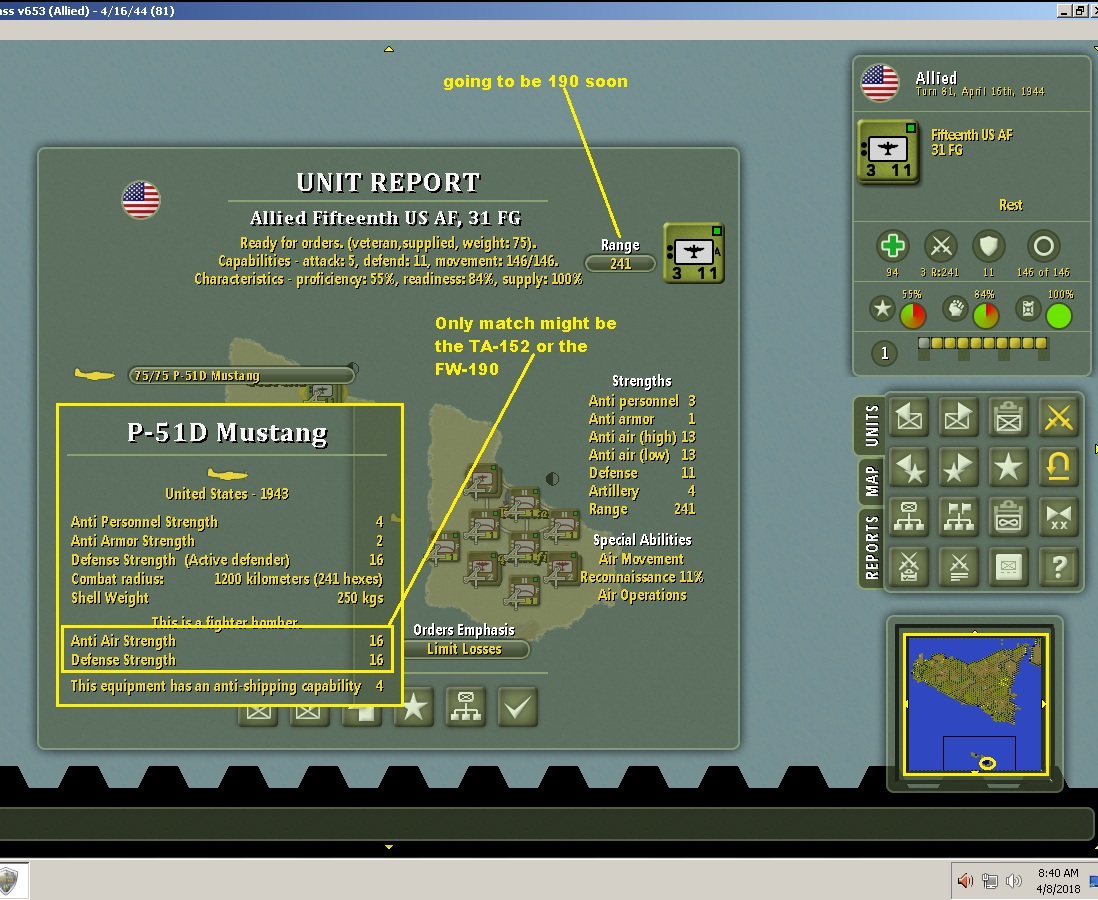Click the "Fifteenth US AF" unit name text
Viewport: 1098px width, 900px height.
pyautogui.click(x=971, y=135)
